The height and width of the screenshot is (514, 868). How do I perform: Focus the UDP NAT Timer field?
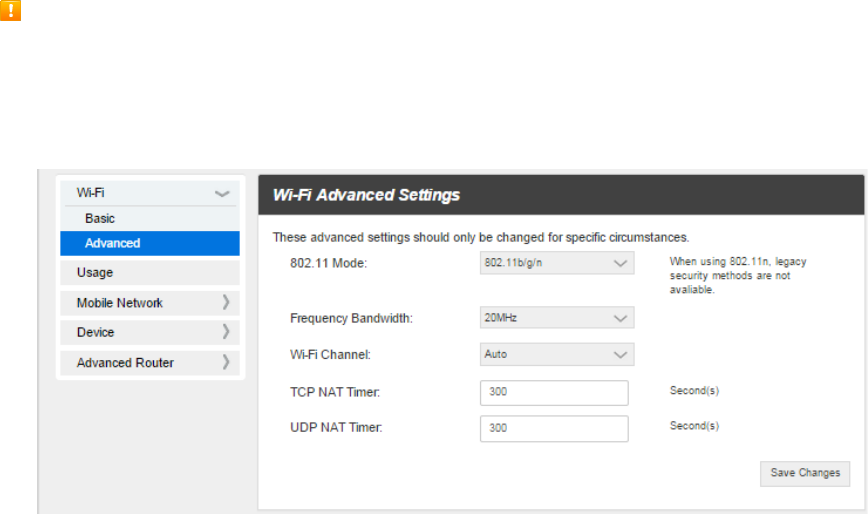(554, 428)
